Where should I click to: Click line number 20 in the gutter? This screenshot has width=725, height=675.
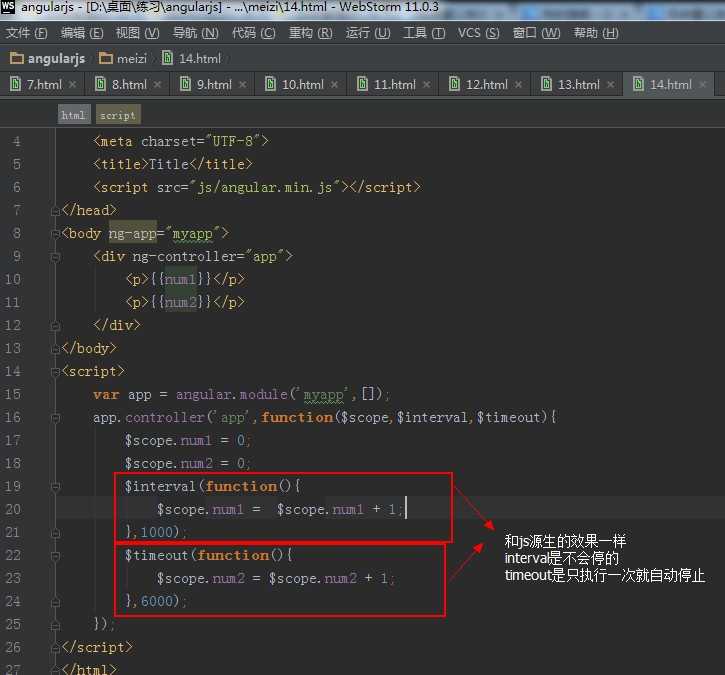pyautogui.click(x=13, y=509)
